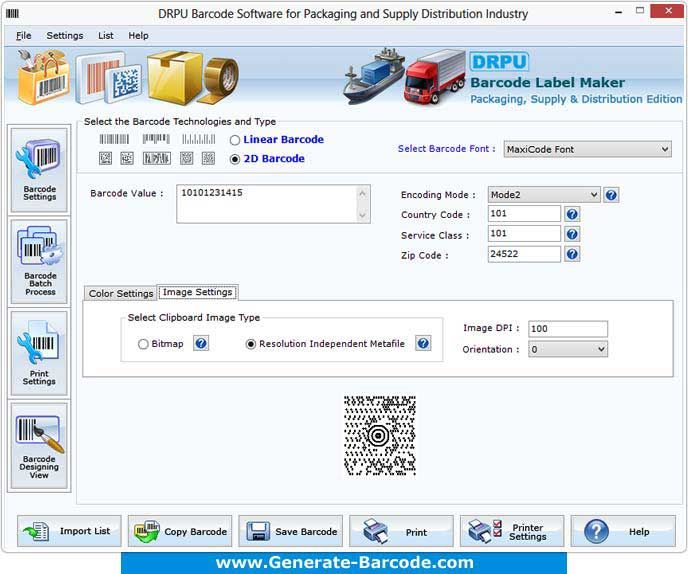Click the fourth 2D barcode sample icon
The width and height of the screenshot is (688, 574).
click(186, 158)
